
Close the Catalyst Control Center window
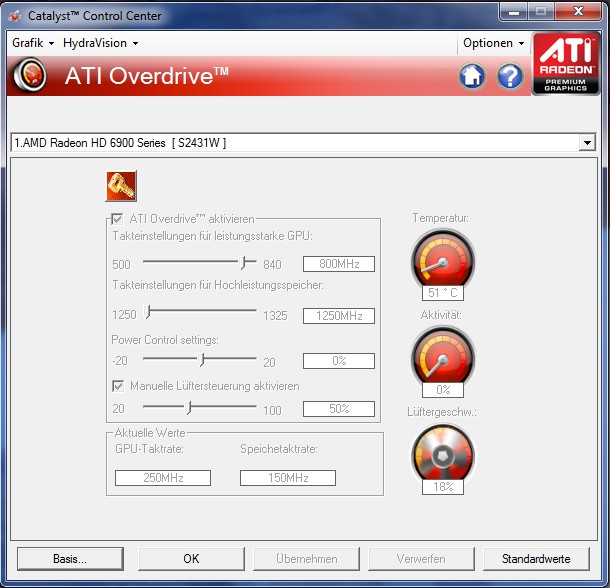pos(578,12)
